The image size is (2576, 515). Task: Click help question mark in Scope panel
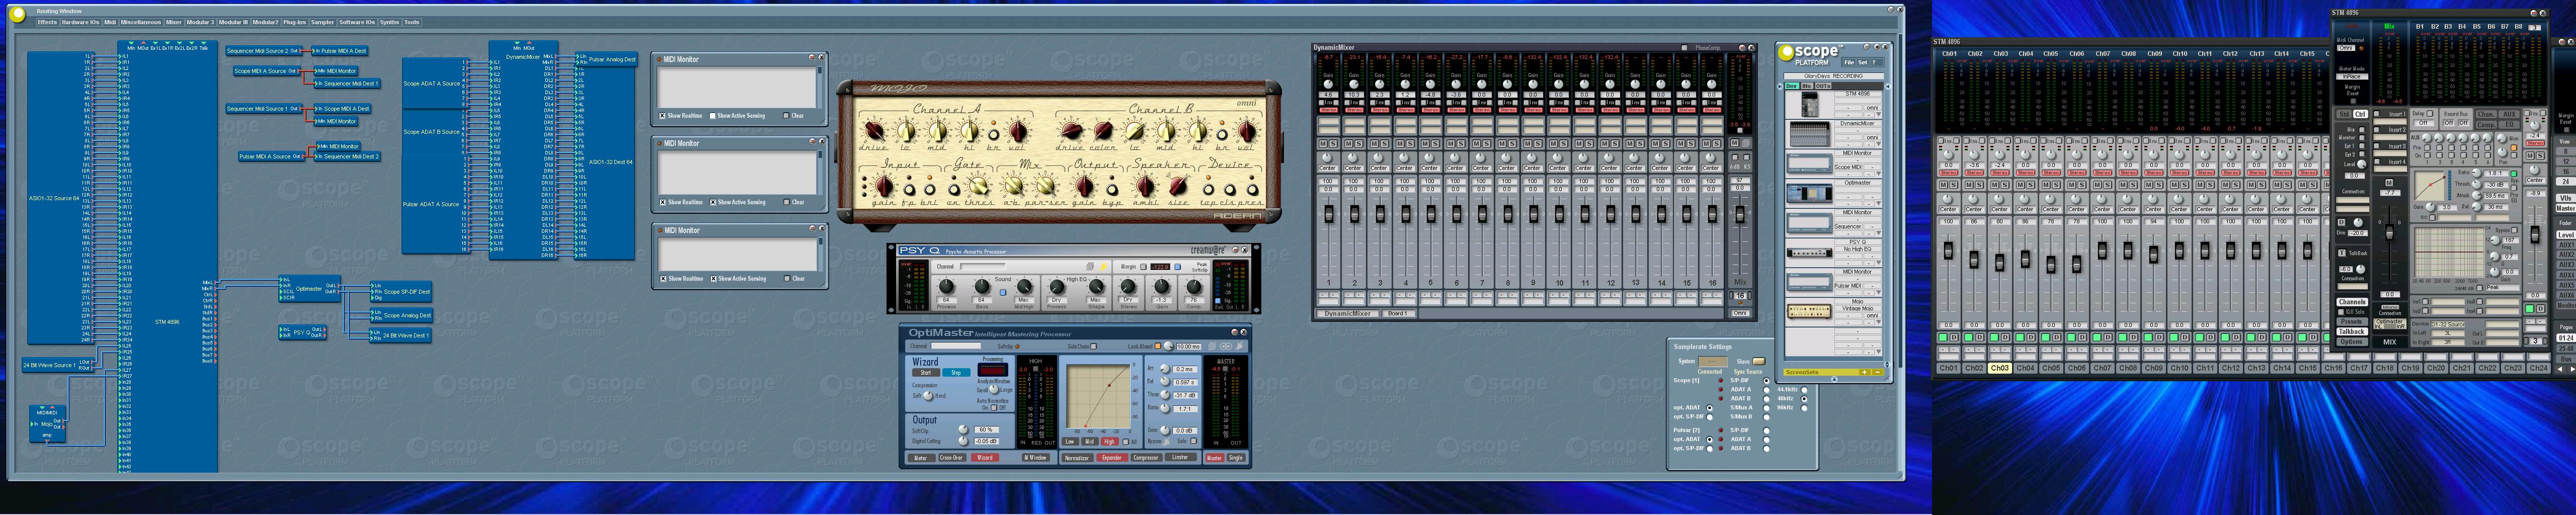coord(1875,62)
